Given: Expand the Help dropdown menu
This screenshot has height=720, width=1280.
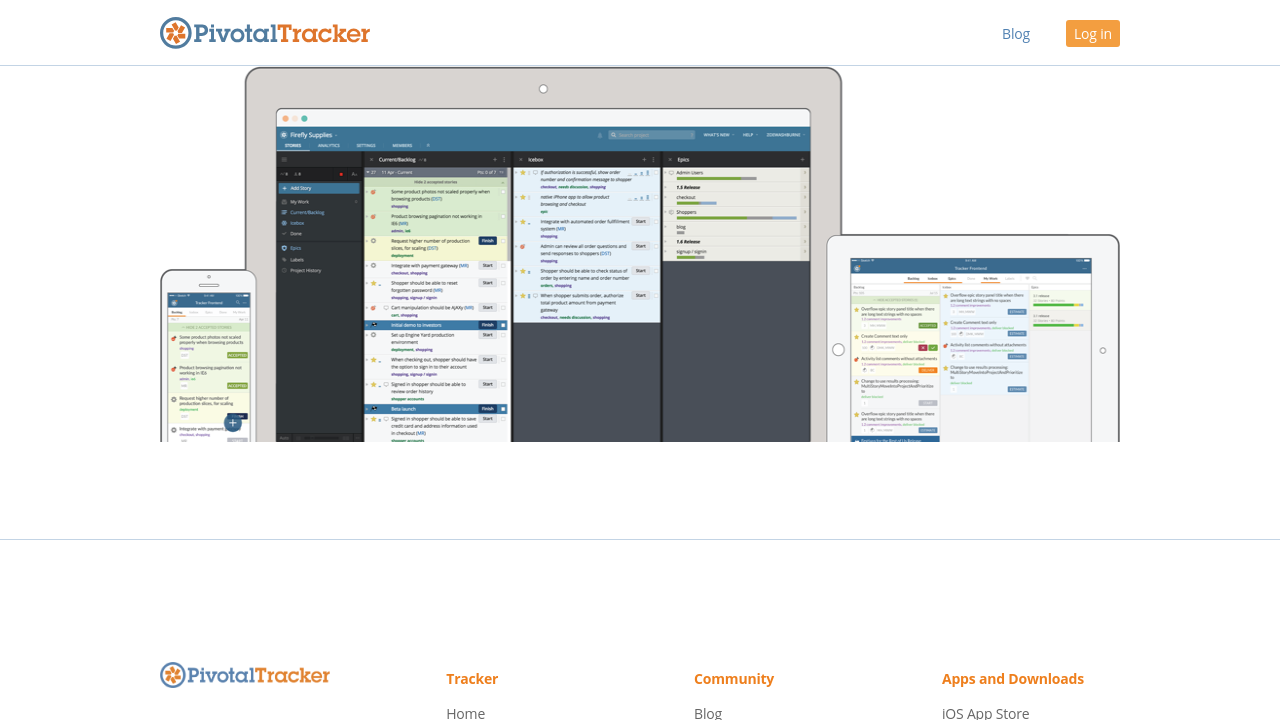Looking at the screenshot, I should (x=749, y=134).
